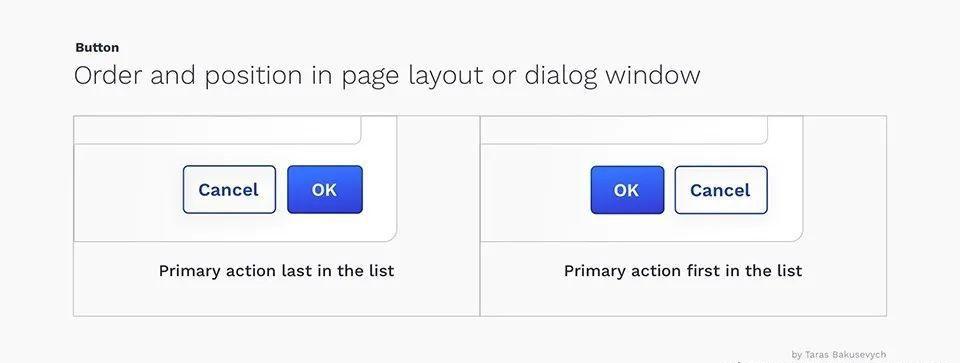Select caption "Primary action first in the list"
The height and width of the screenshot is (363, 960).
[x=683, y=271]
